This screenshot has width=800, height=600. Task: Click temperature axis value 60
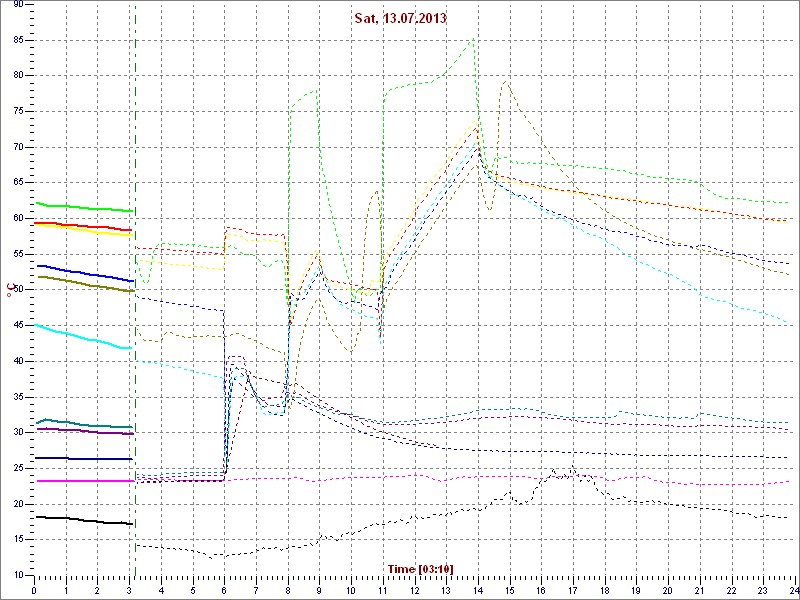click(x=18, y=218)
